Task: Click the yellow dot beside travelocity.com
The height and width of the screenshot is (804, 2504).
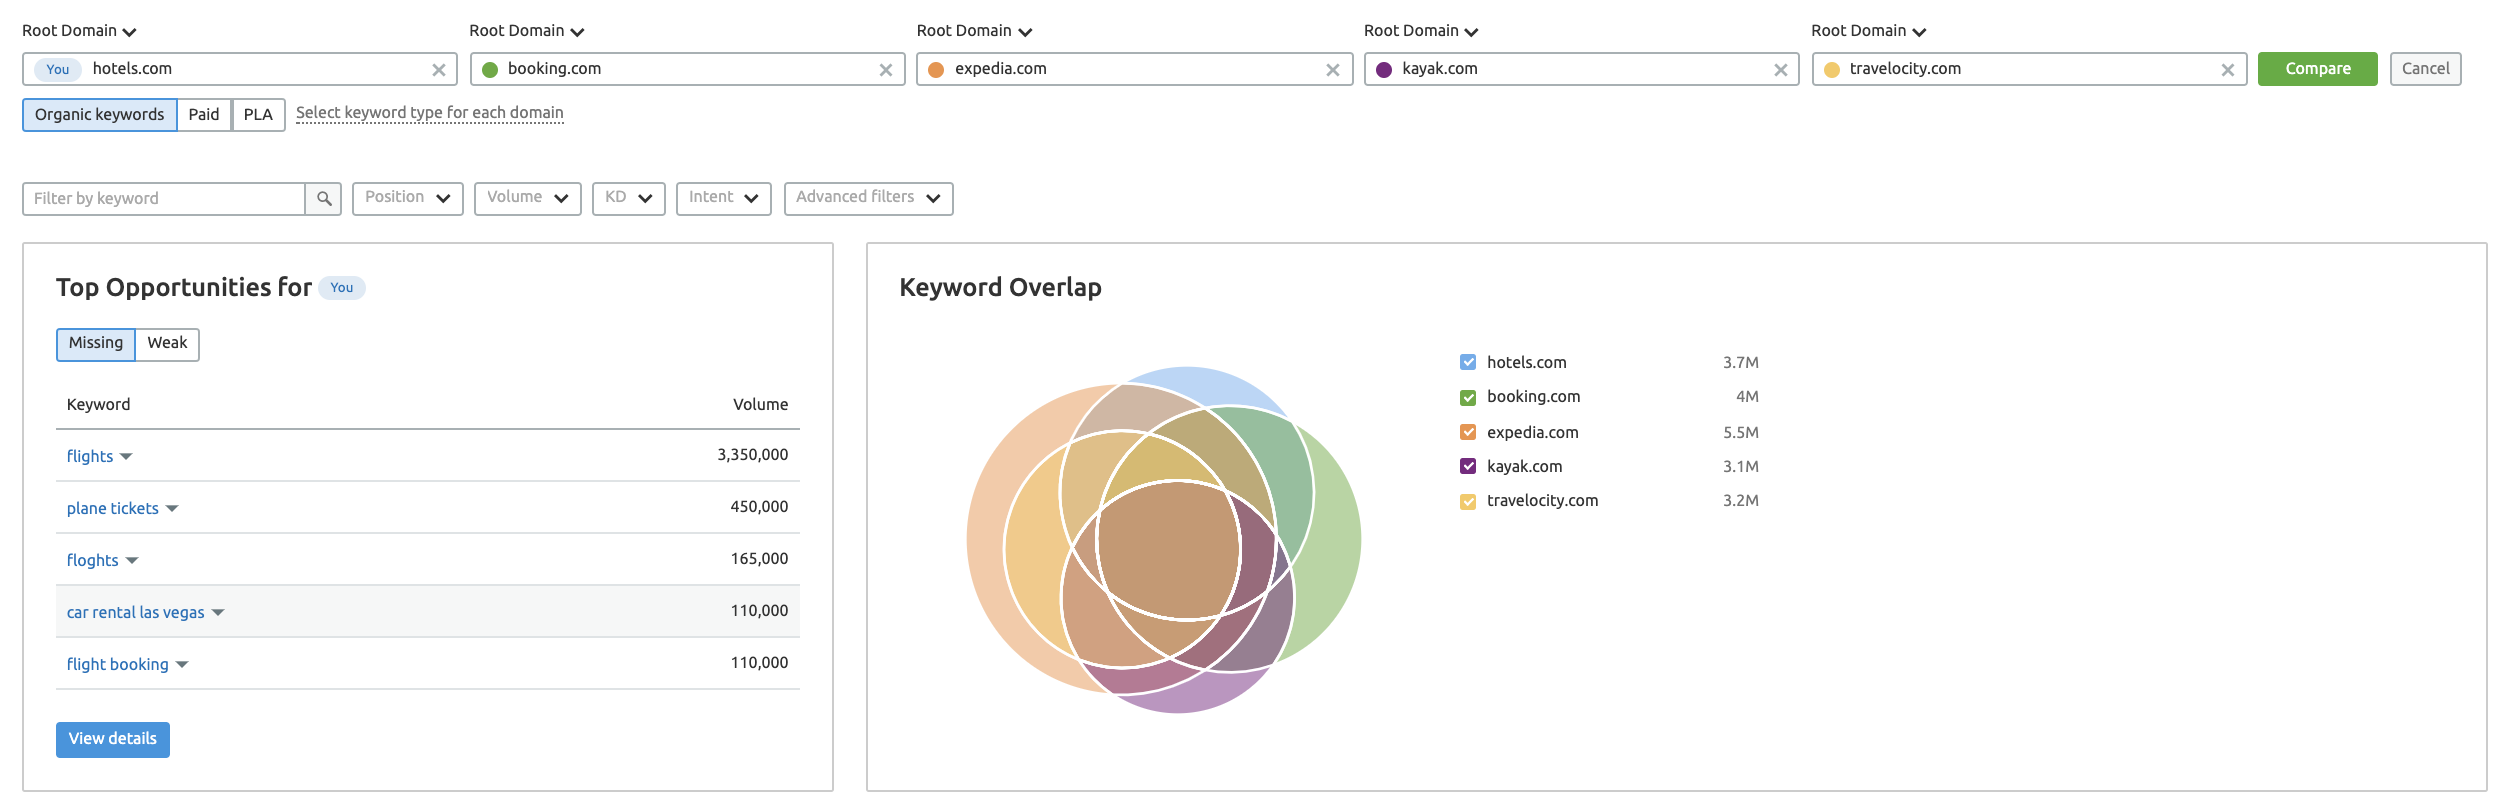Action: [x=1832, y=70]
